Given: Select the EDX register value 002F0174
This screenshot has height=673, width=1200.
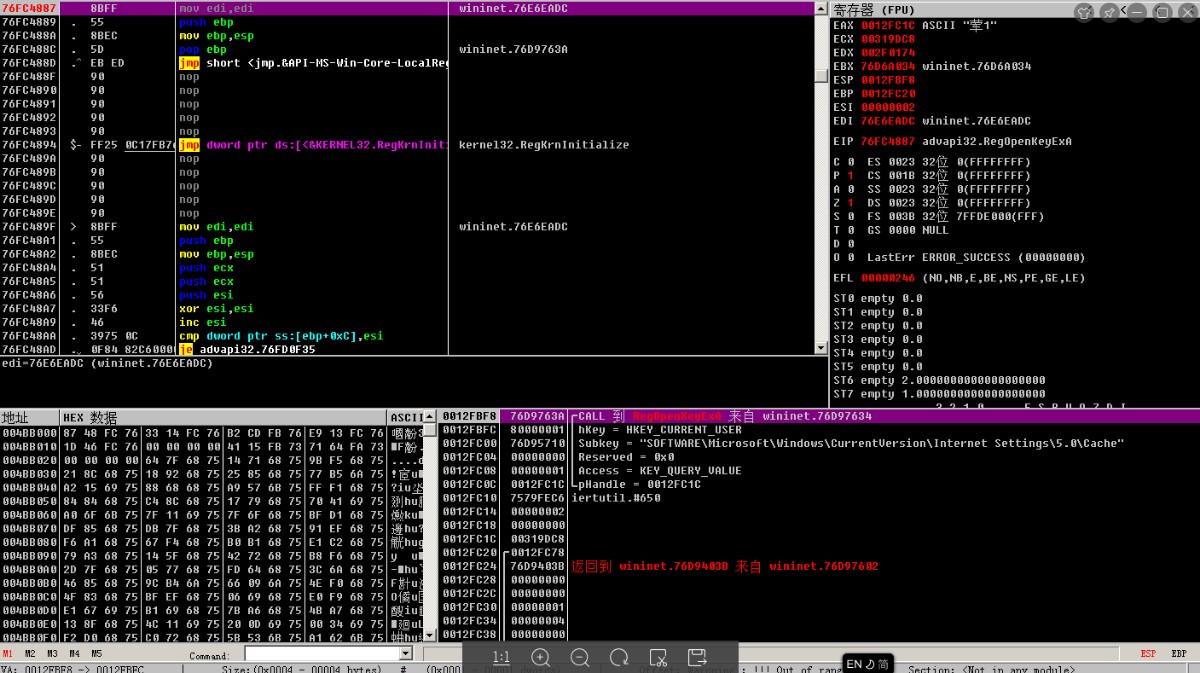Looking at the screenshot, I should point(888,53).
